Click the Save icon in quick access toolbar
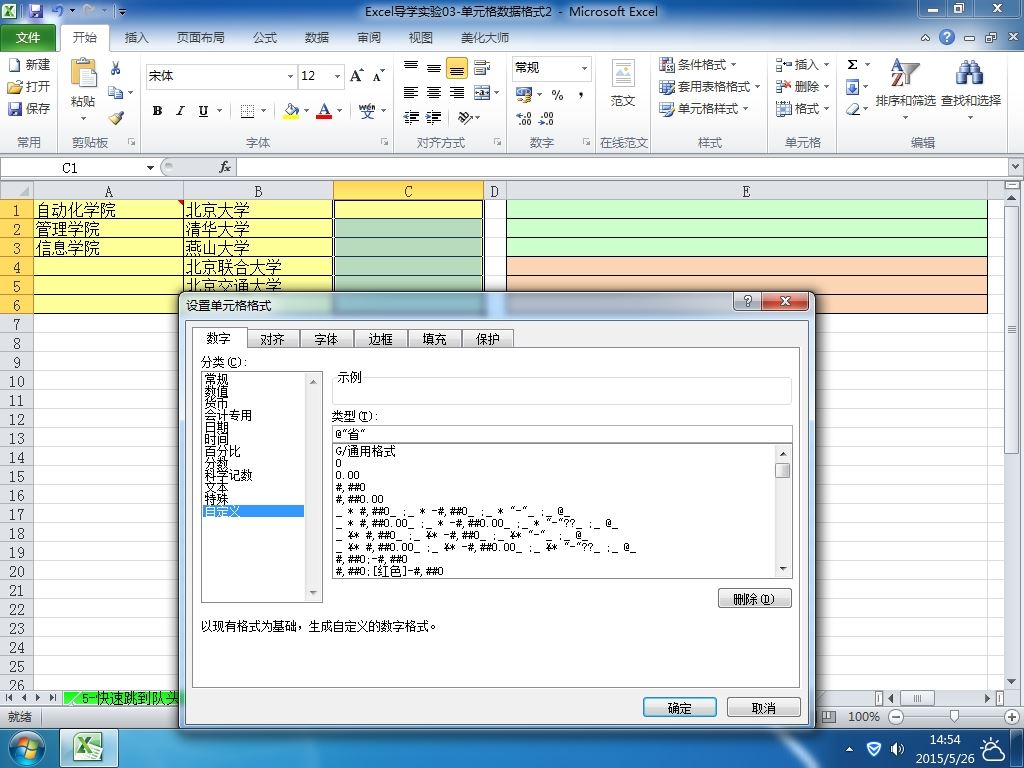Screen dimensions: 1024x768 [x=35, y=11]
